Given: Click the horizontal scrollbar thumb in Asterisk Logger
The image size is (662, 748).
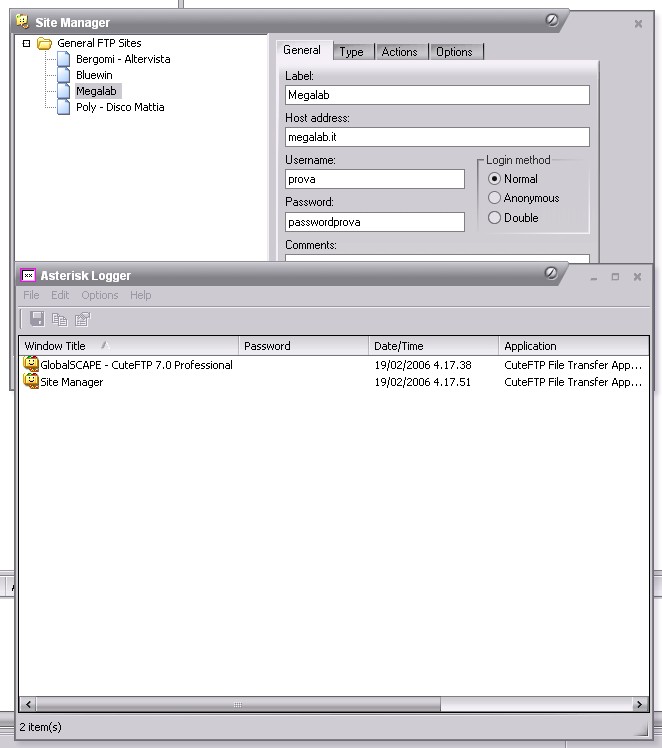Looking at the screenshot, I should [x=238, y=704].
